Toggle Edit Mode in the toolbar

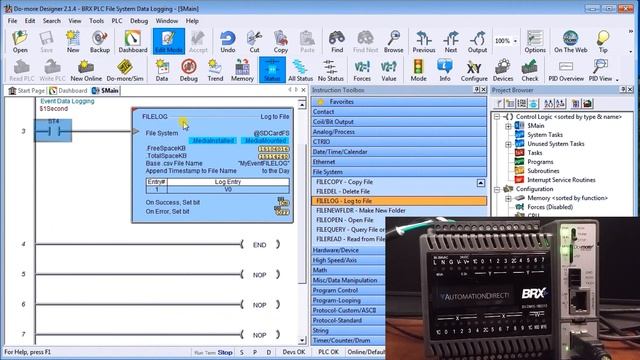click(169, 41)
